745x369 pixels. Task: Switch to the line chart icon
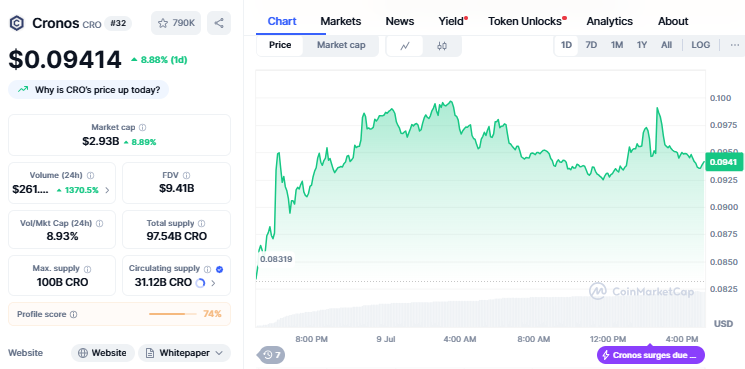click(x=405, y=46)
